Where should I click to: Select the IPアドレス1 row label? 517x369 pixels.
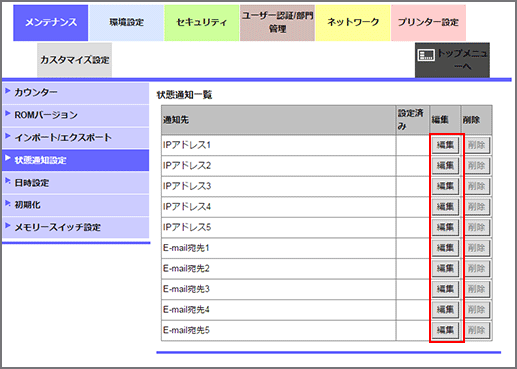187,145
